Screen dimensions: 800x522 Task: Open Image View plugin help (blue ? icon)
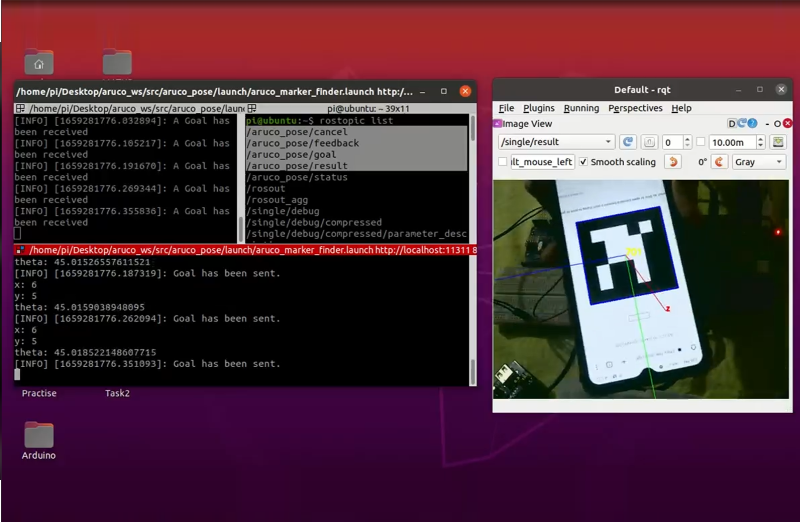[752, 123]
